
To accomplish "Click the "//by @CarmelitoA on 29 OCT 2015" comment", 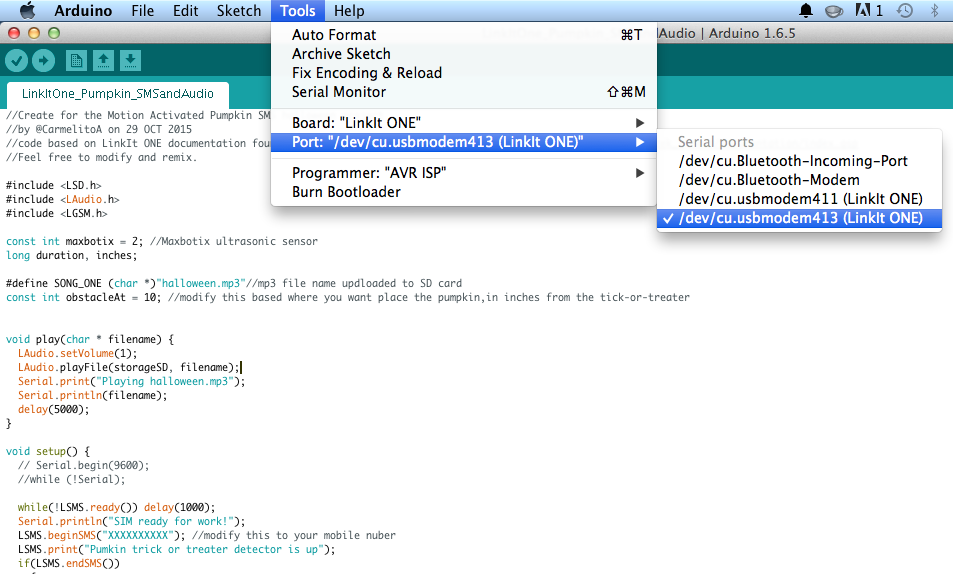I will click(x=98, y=129).
